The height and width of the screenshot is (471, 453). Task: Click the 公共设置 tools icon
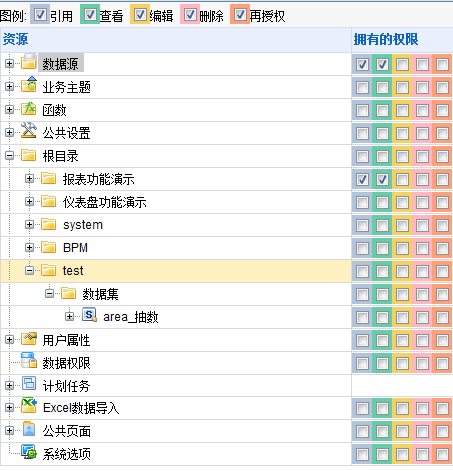click(x=29, y=130)
